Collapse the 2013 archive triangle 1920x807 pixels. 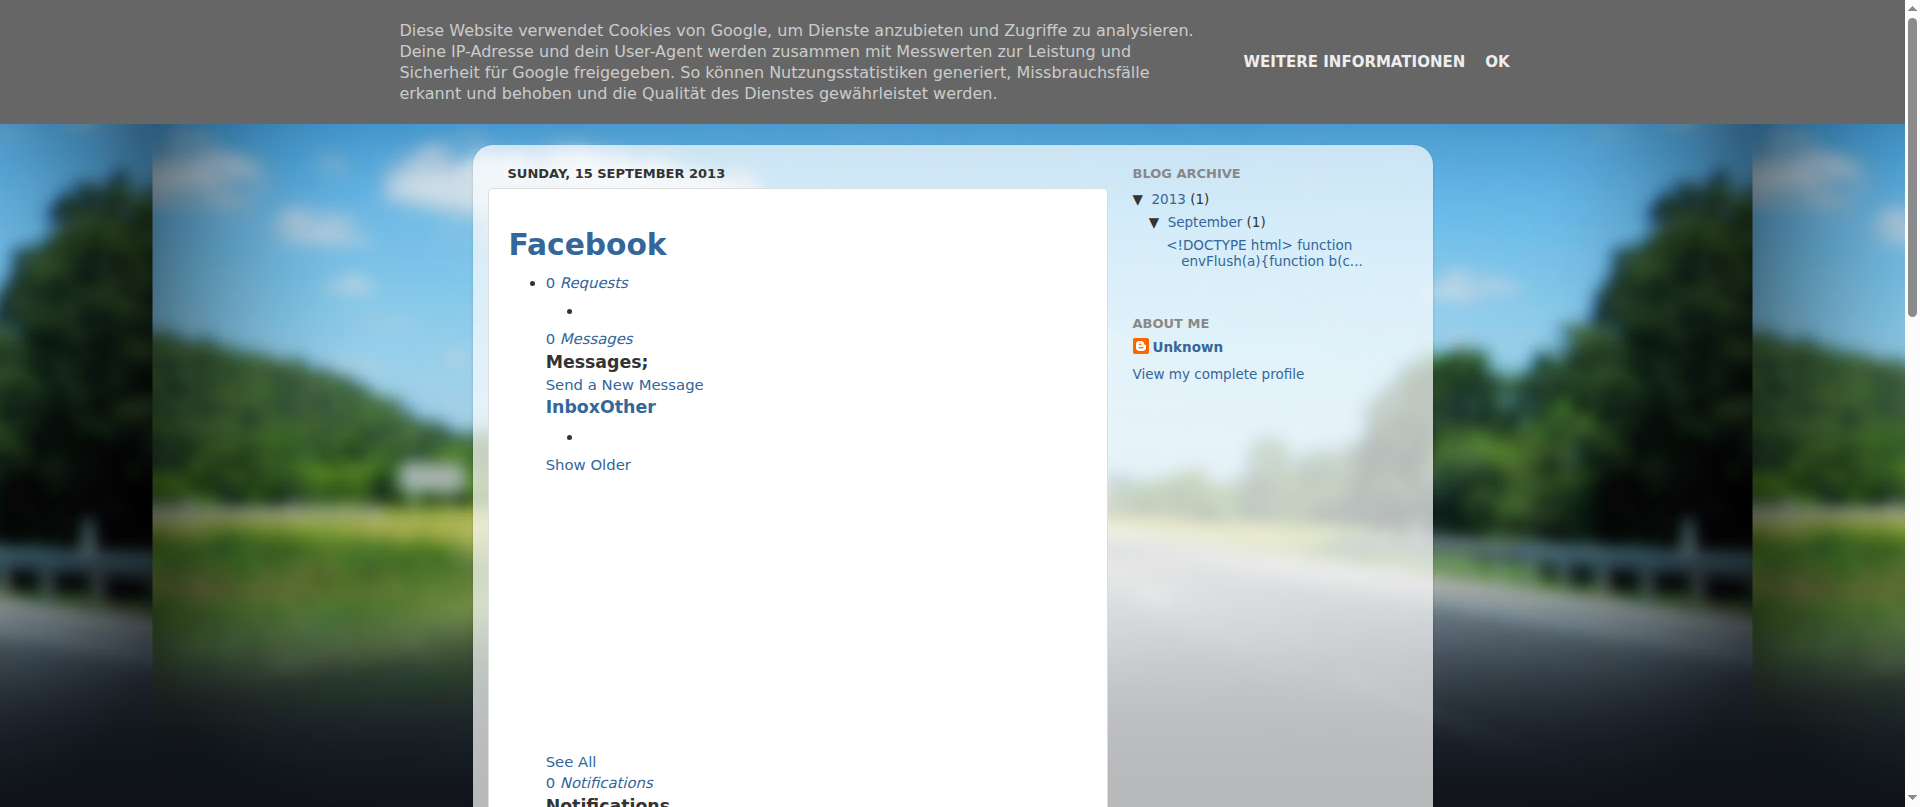(1138, 200)
